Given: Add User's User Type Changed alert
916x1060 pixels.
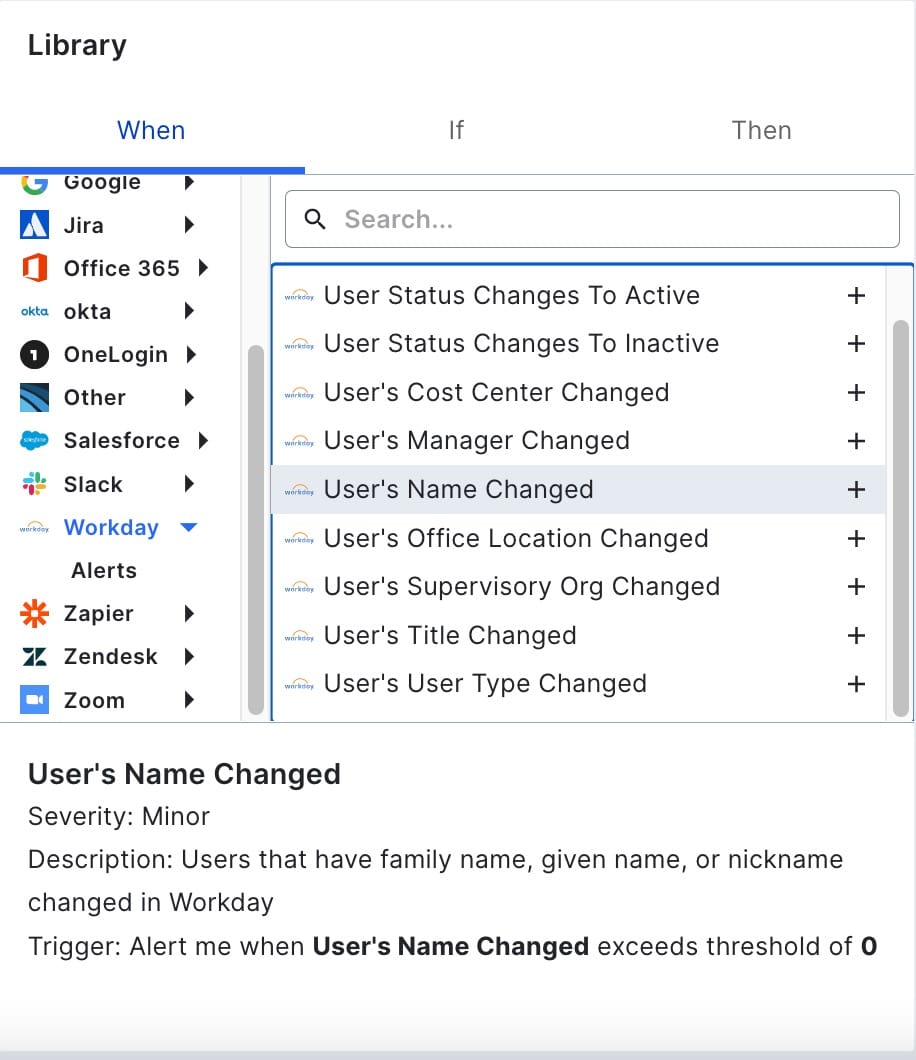Looking at the screenshot, I should (857, 683).
